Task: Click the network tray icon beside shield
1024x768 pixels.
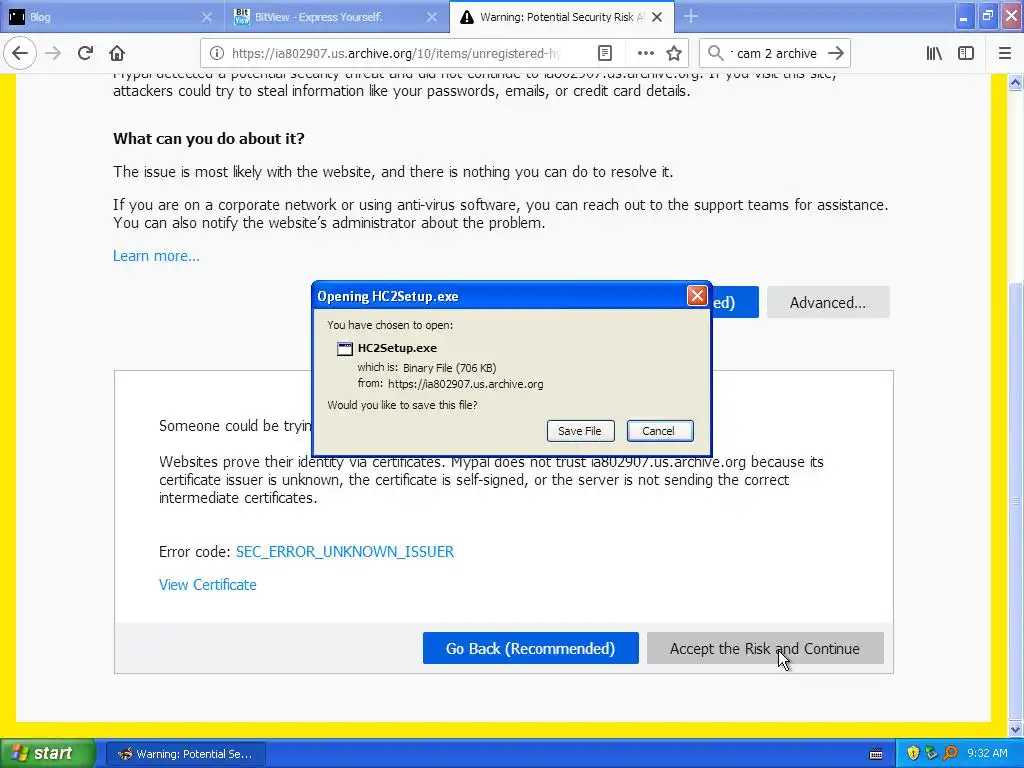Action: coord(931,754)
